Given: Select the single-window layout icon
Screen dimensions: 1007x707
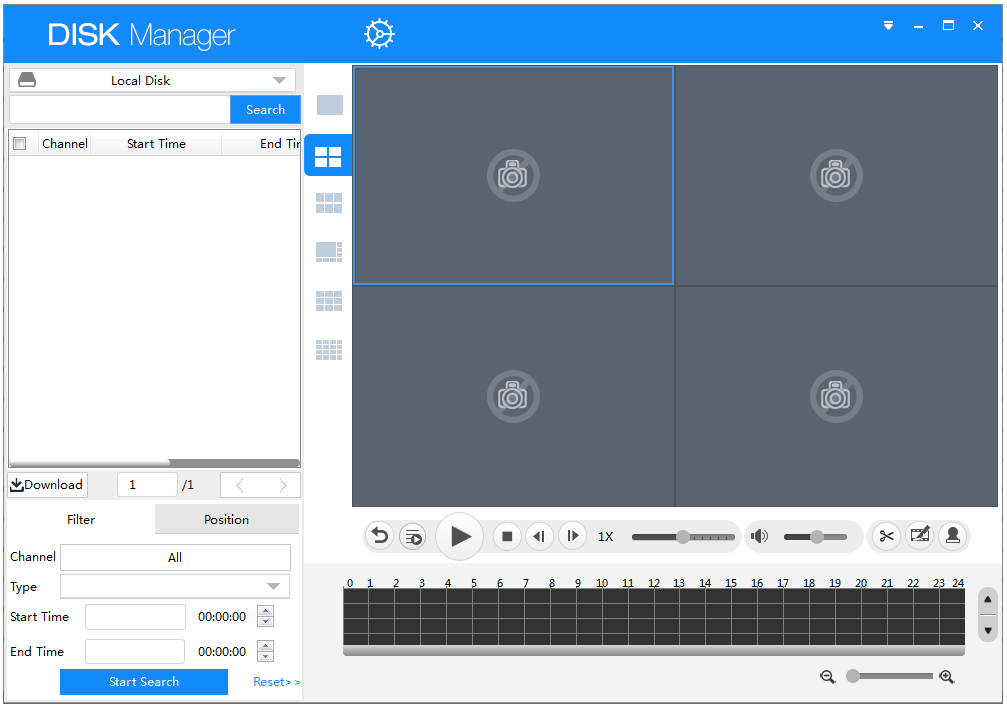Looking at the screenshot, I should click(329, 105).
